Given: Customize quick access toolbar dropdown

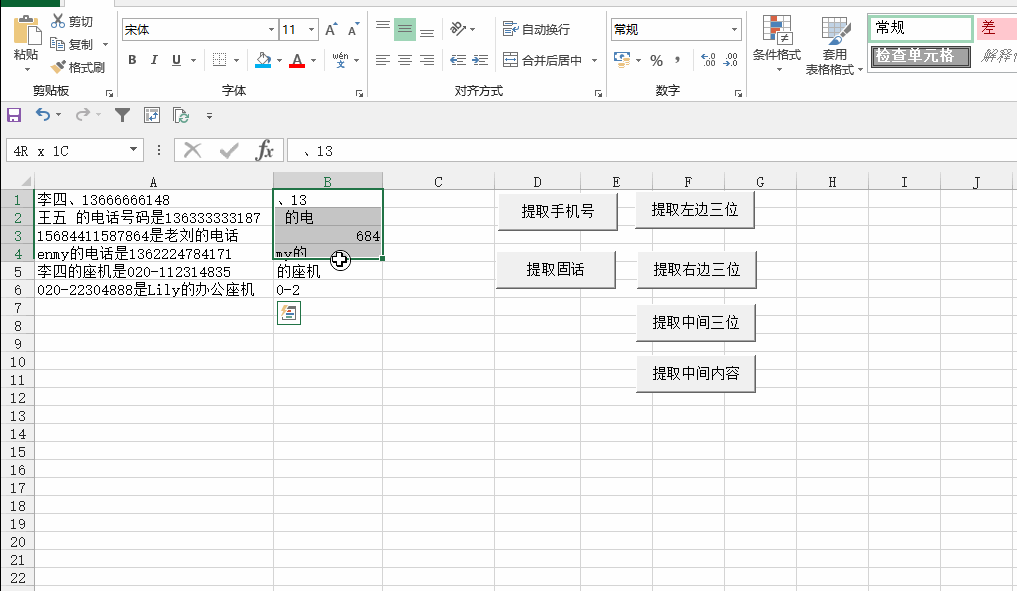Looking at the screenshot, I should tap(209, 116).
